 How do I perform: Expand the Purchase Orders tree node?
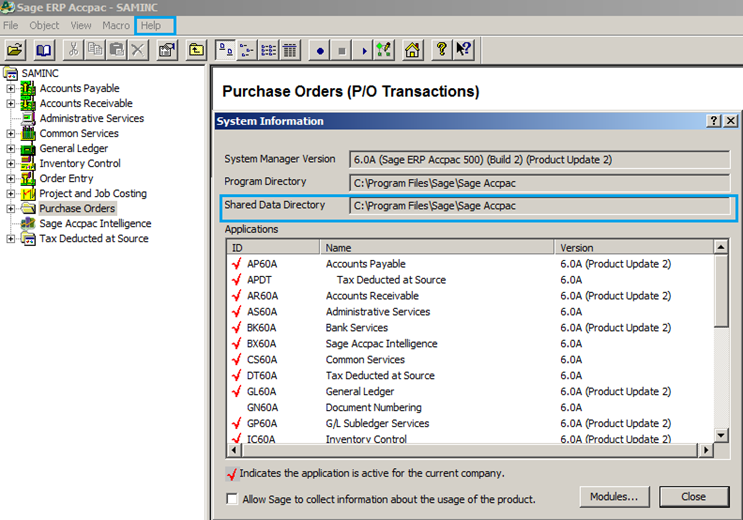(x=10, y=209)
